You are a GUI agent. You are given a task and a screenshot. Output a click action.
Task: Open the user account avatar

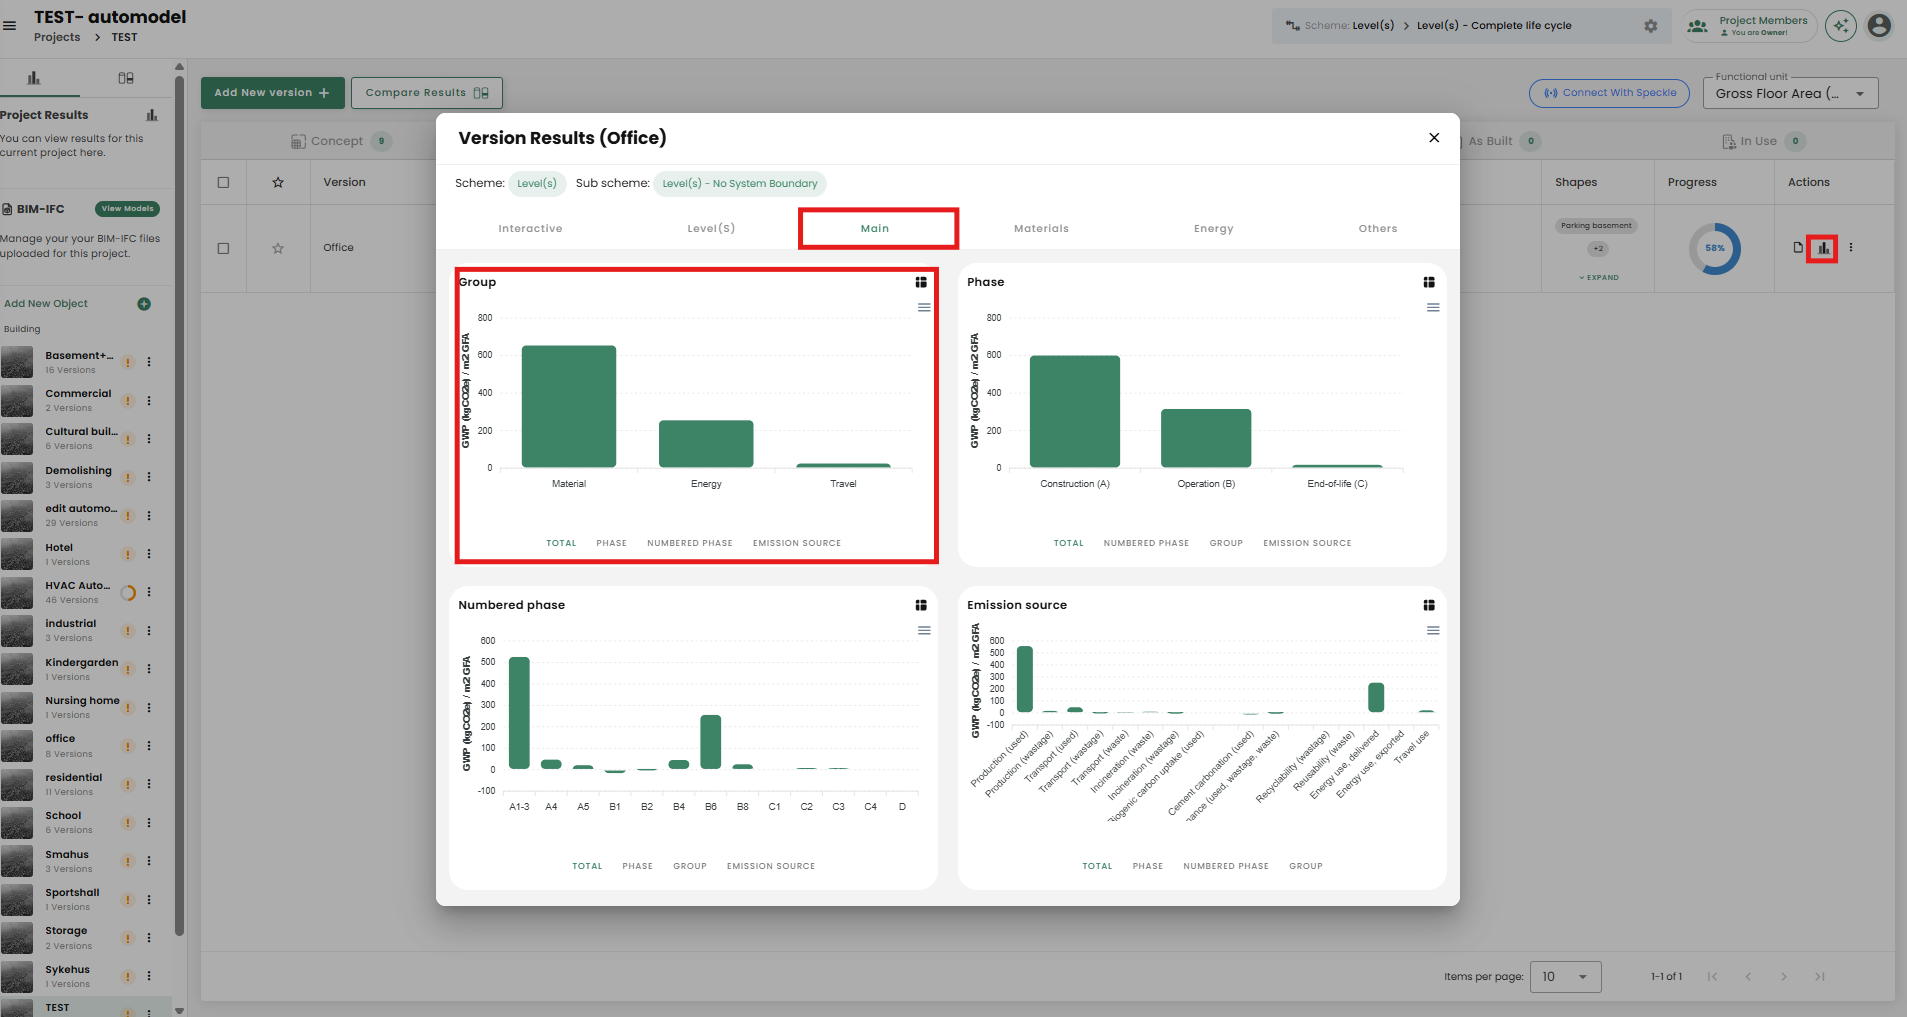coord(1879,26)
